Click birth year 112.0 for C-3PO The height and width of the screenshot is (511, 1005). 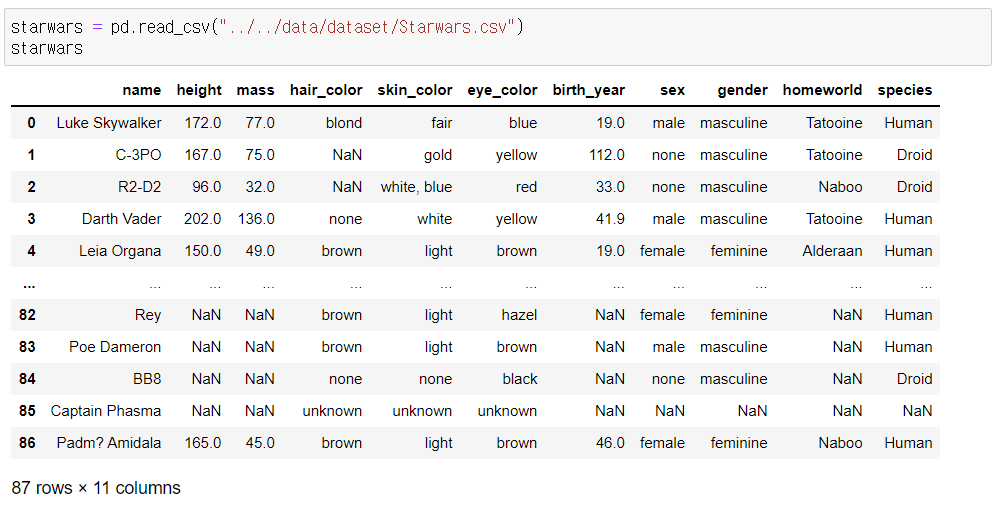pyautogui.click(x=607, y=155)
